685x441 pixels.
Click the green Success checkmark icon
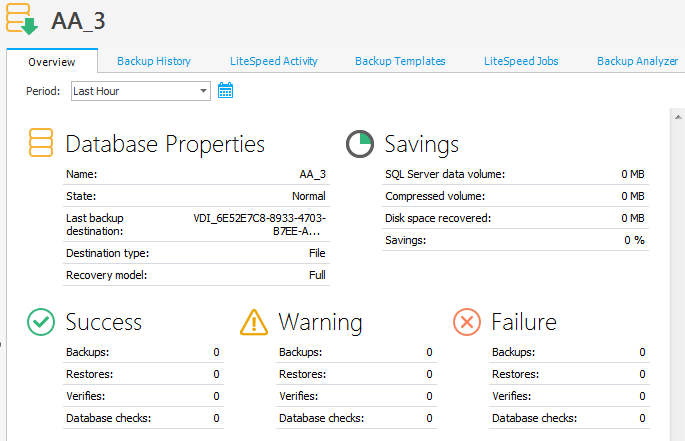(41, 321)
